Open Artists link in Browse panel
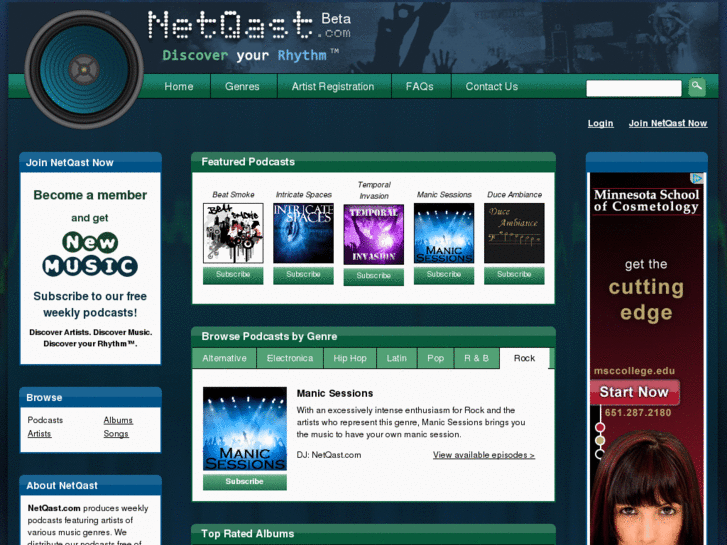The image size is (727, 545). pos(39,434)
